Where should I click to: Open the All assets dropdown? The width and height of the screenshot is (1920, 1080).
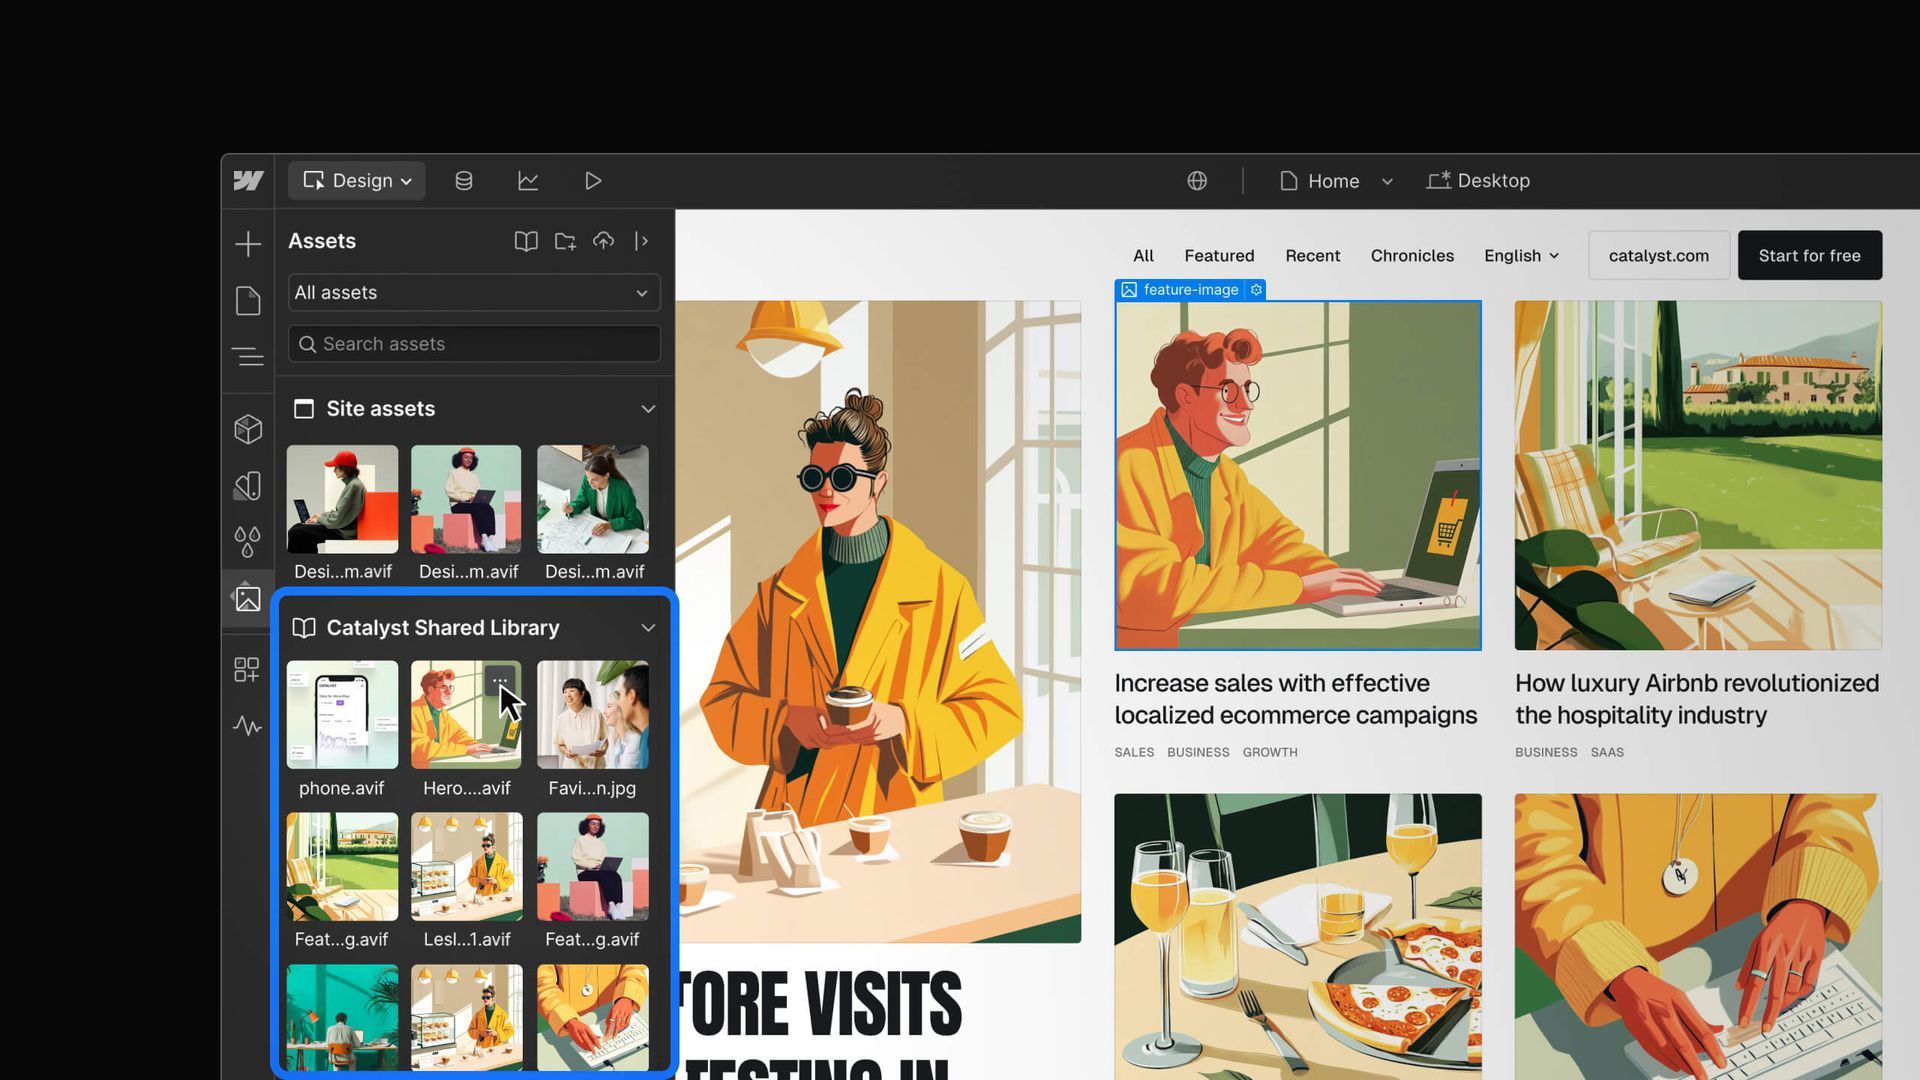click(x=473, y=292)
